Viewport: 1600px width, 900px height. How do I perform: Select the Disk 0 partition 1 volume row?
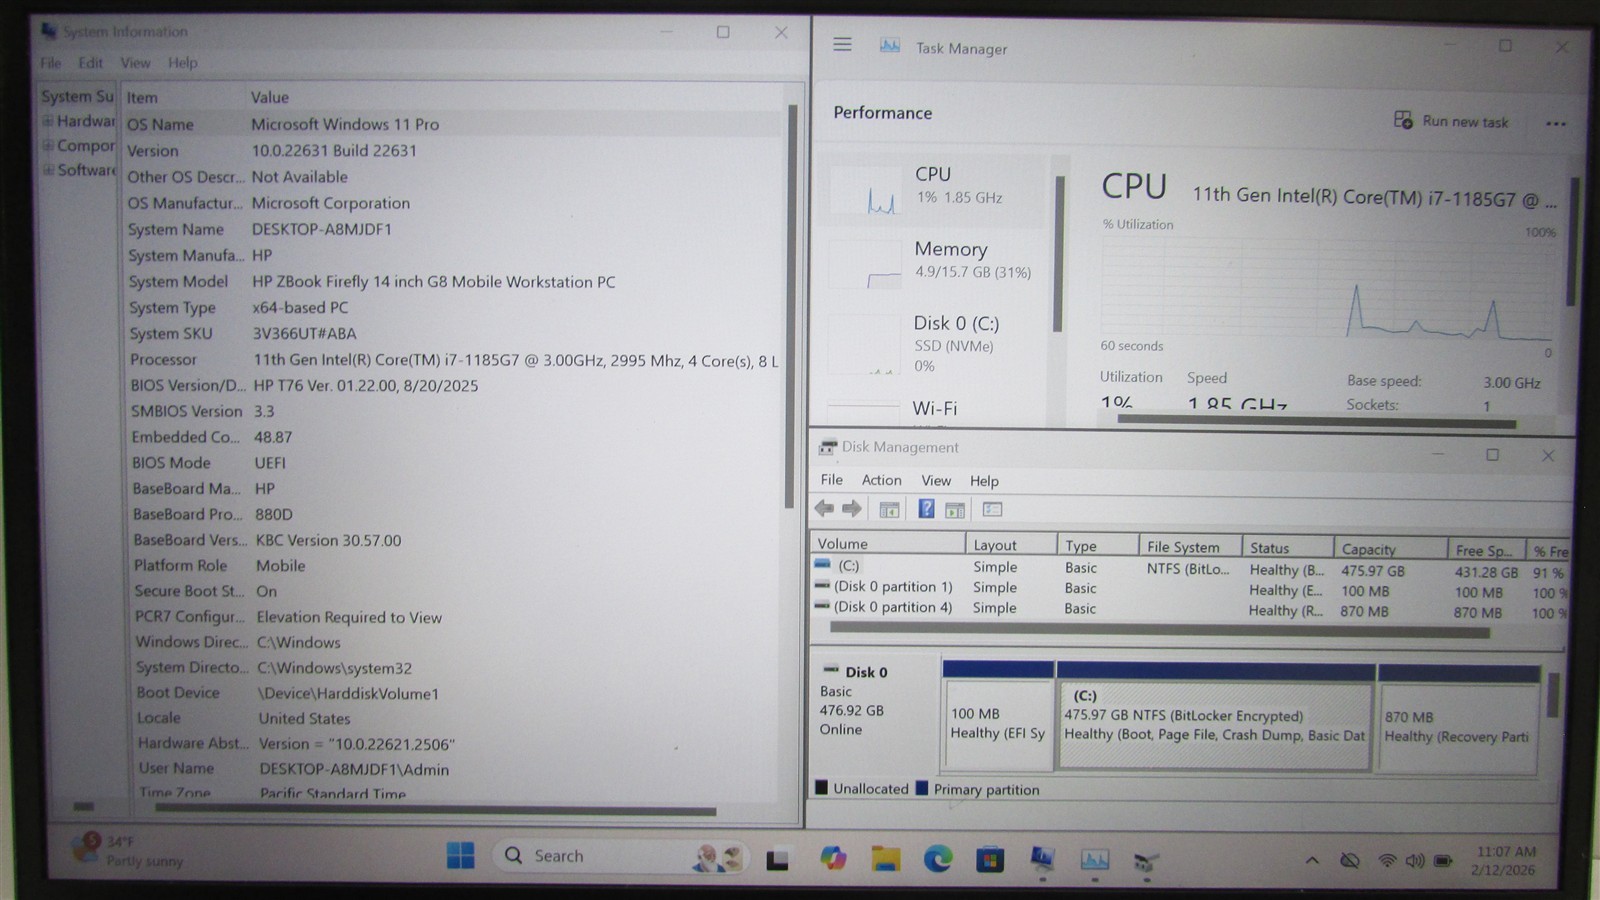click(1190, 589)
